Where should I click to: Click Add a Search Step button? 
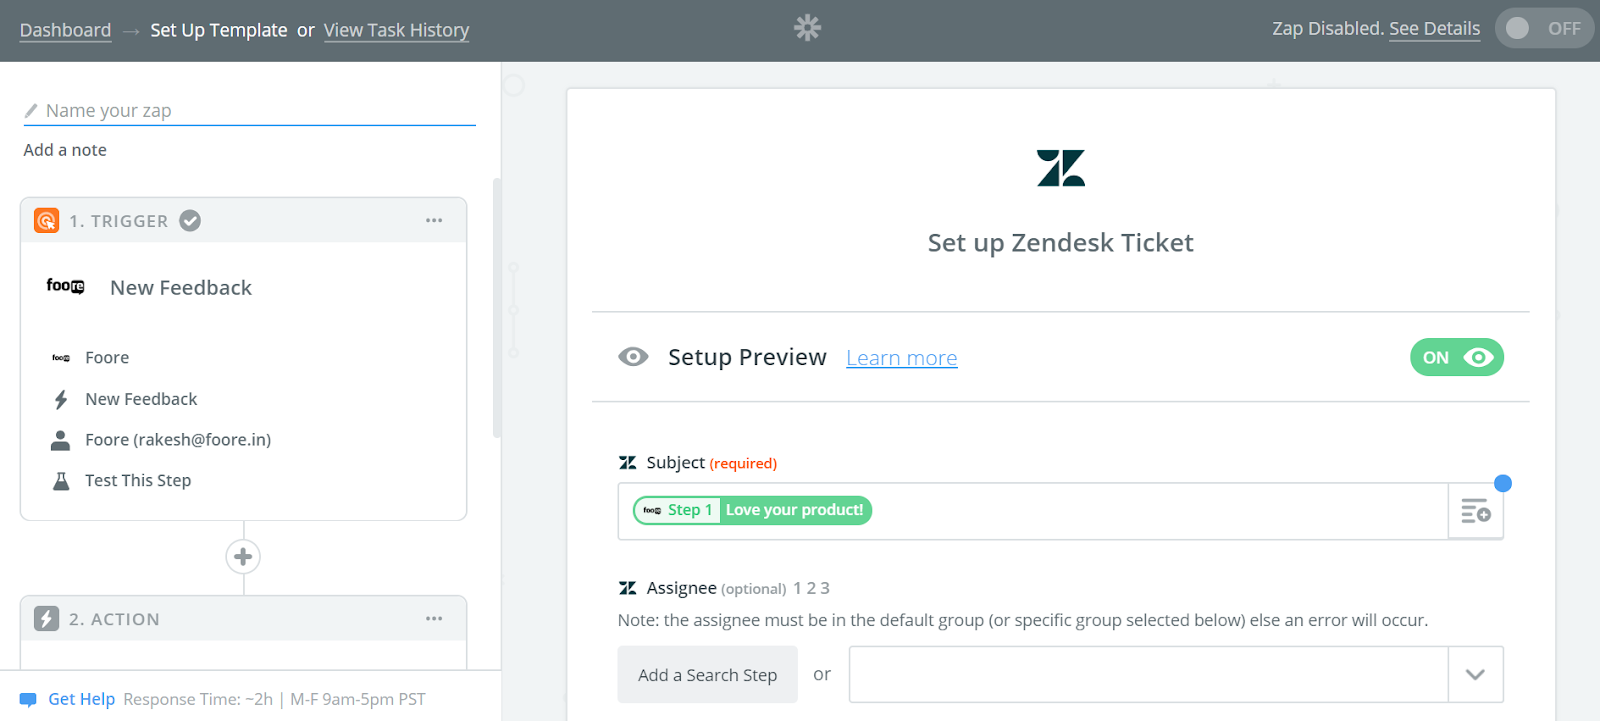(708, 675)
